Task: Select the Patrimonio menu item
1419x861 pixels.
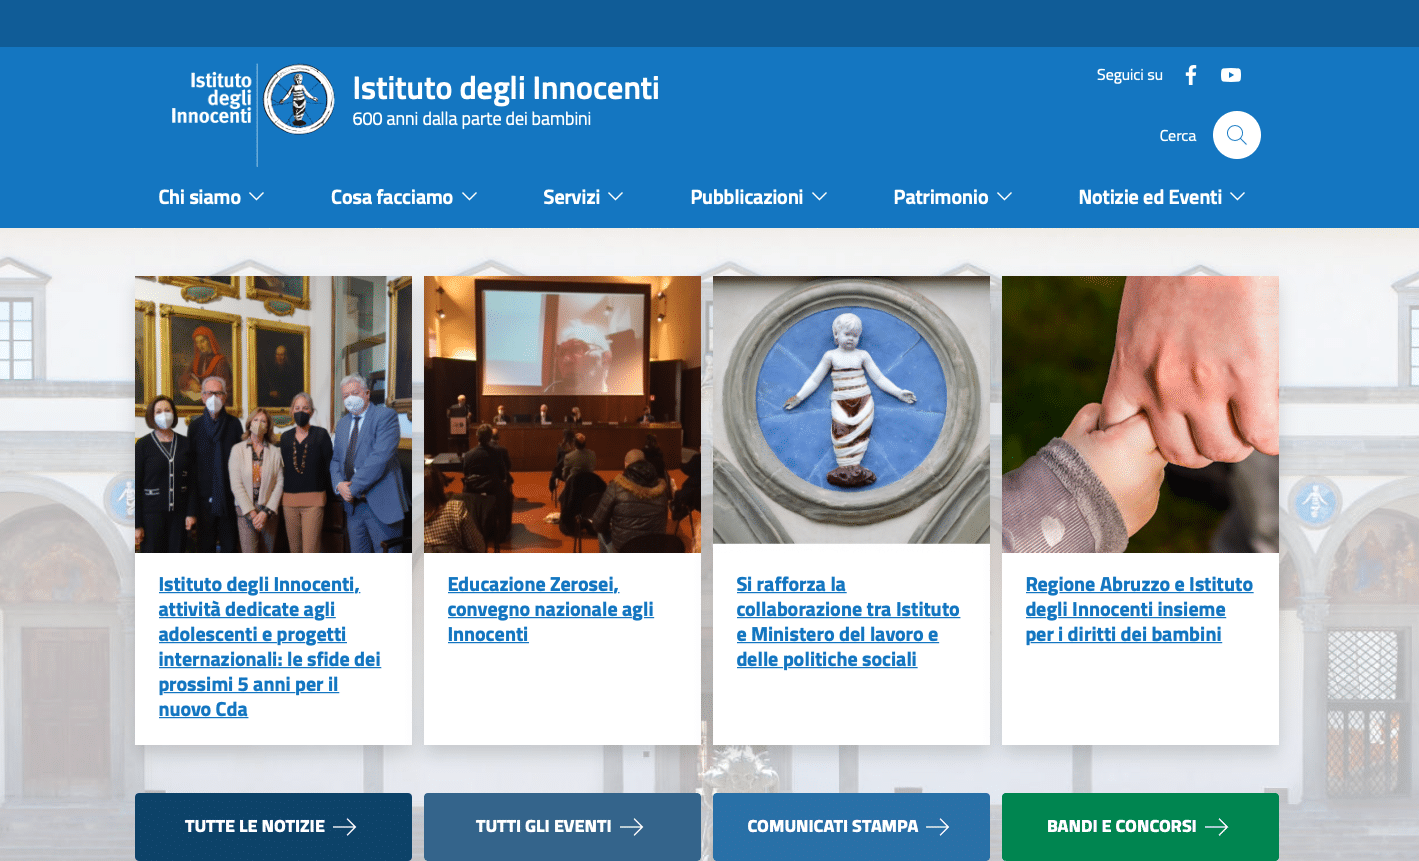Action: pyautogui.click(x=952, y=197)
